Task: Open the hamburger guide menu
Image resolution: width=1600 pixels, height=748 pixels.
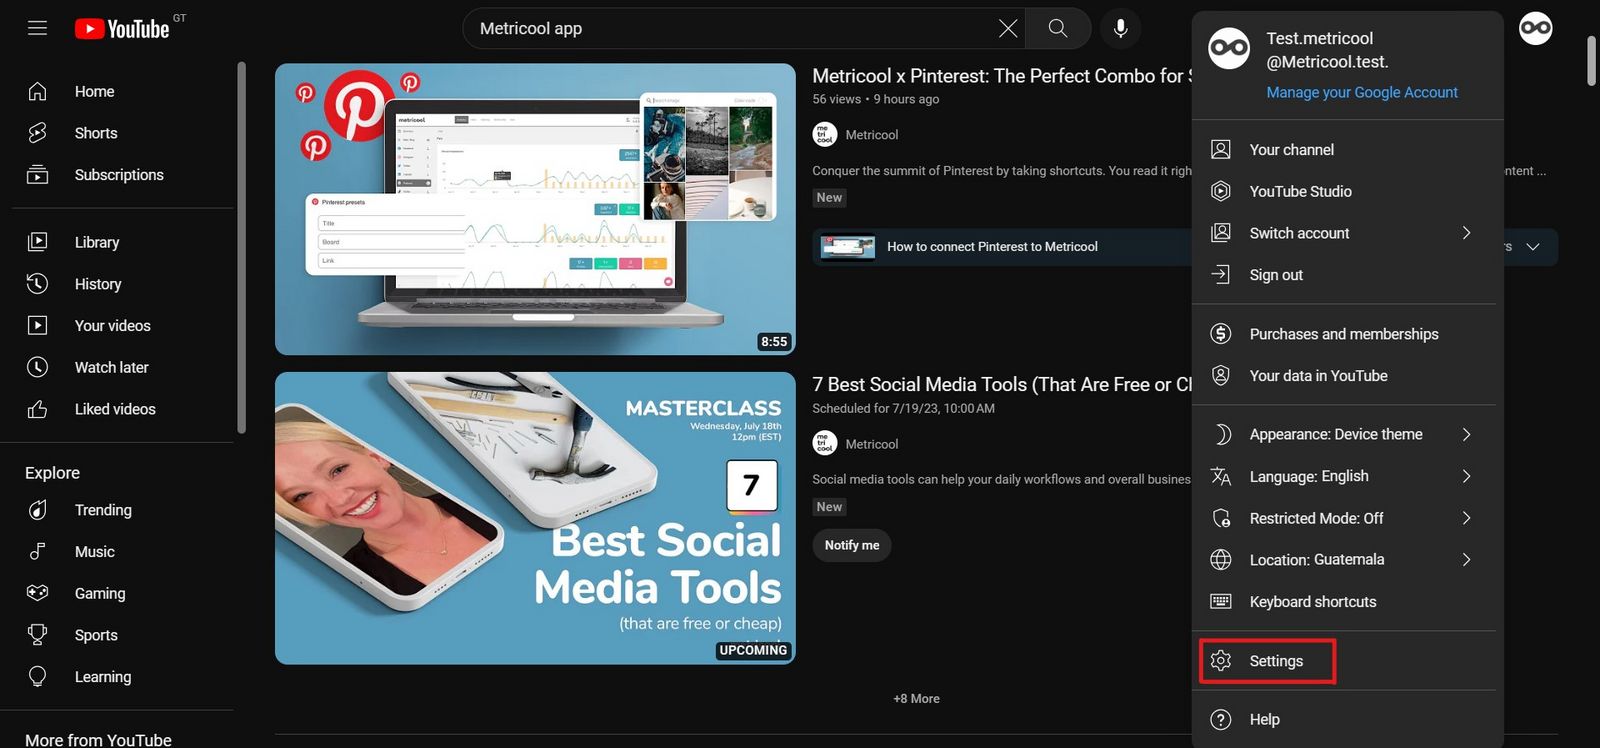Action: point(37,28)
